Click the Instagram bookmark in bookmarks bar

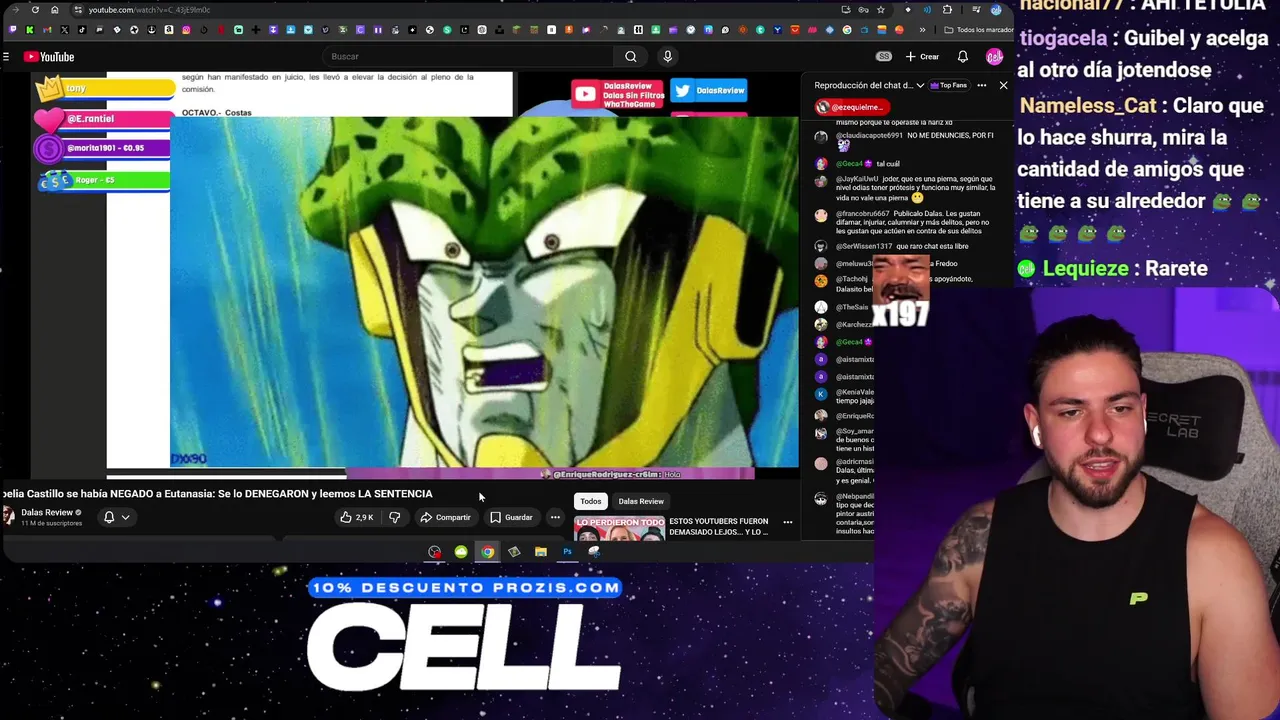click(186, 30)
